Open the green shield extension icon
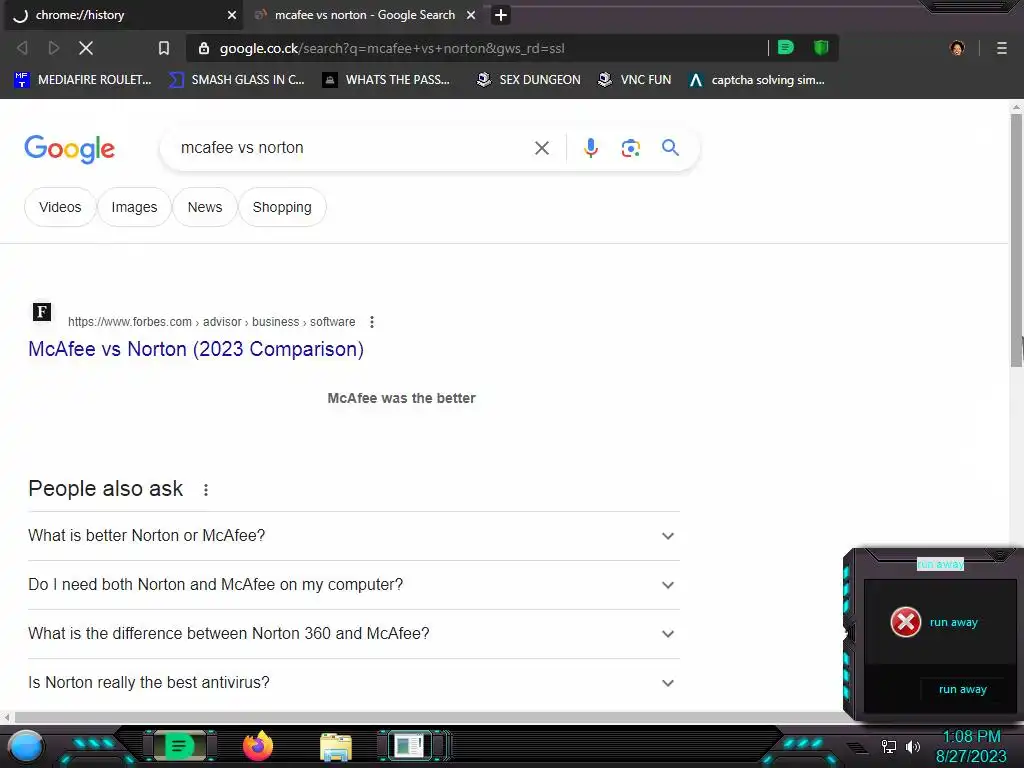This screenshot has height=768, width=1024. pos(821,48)
